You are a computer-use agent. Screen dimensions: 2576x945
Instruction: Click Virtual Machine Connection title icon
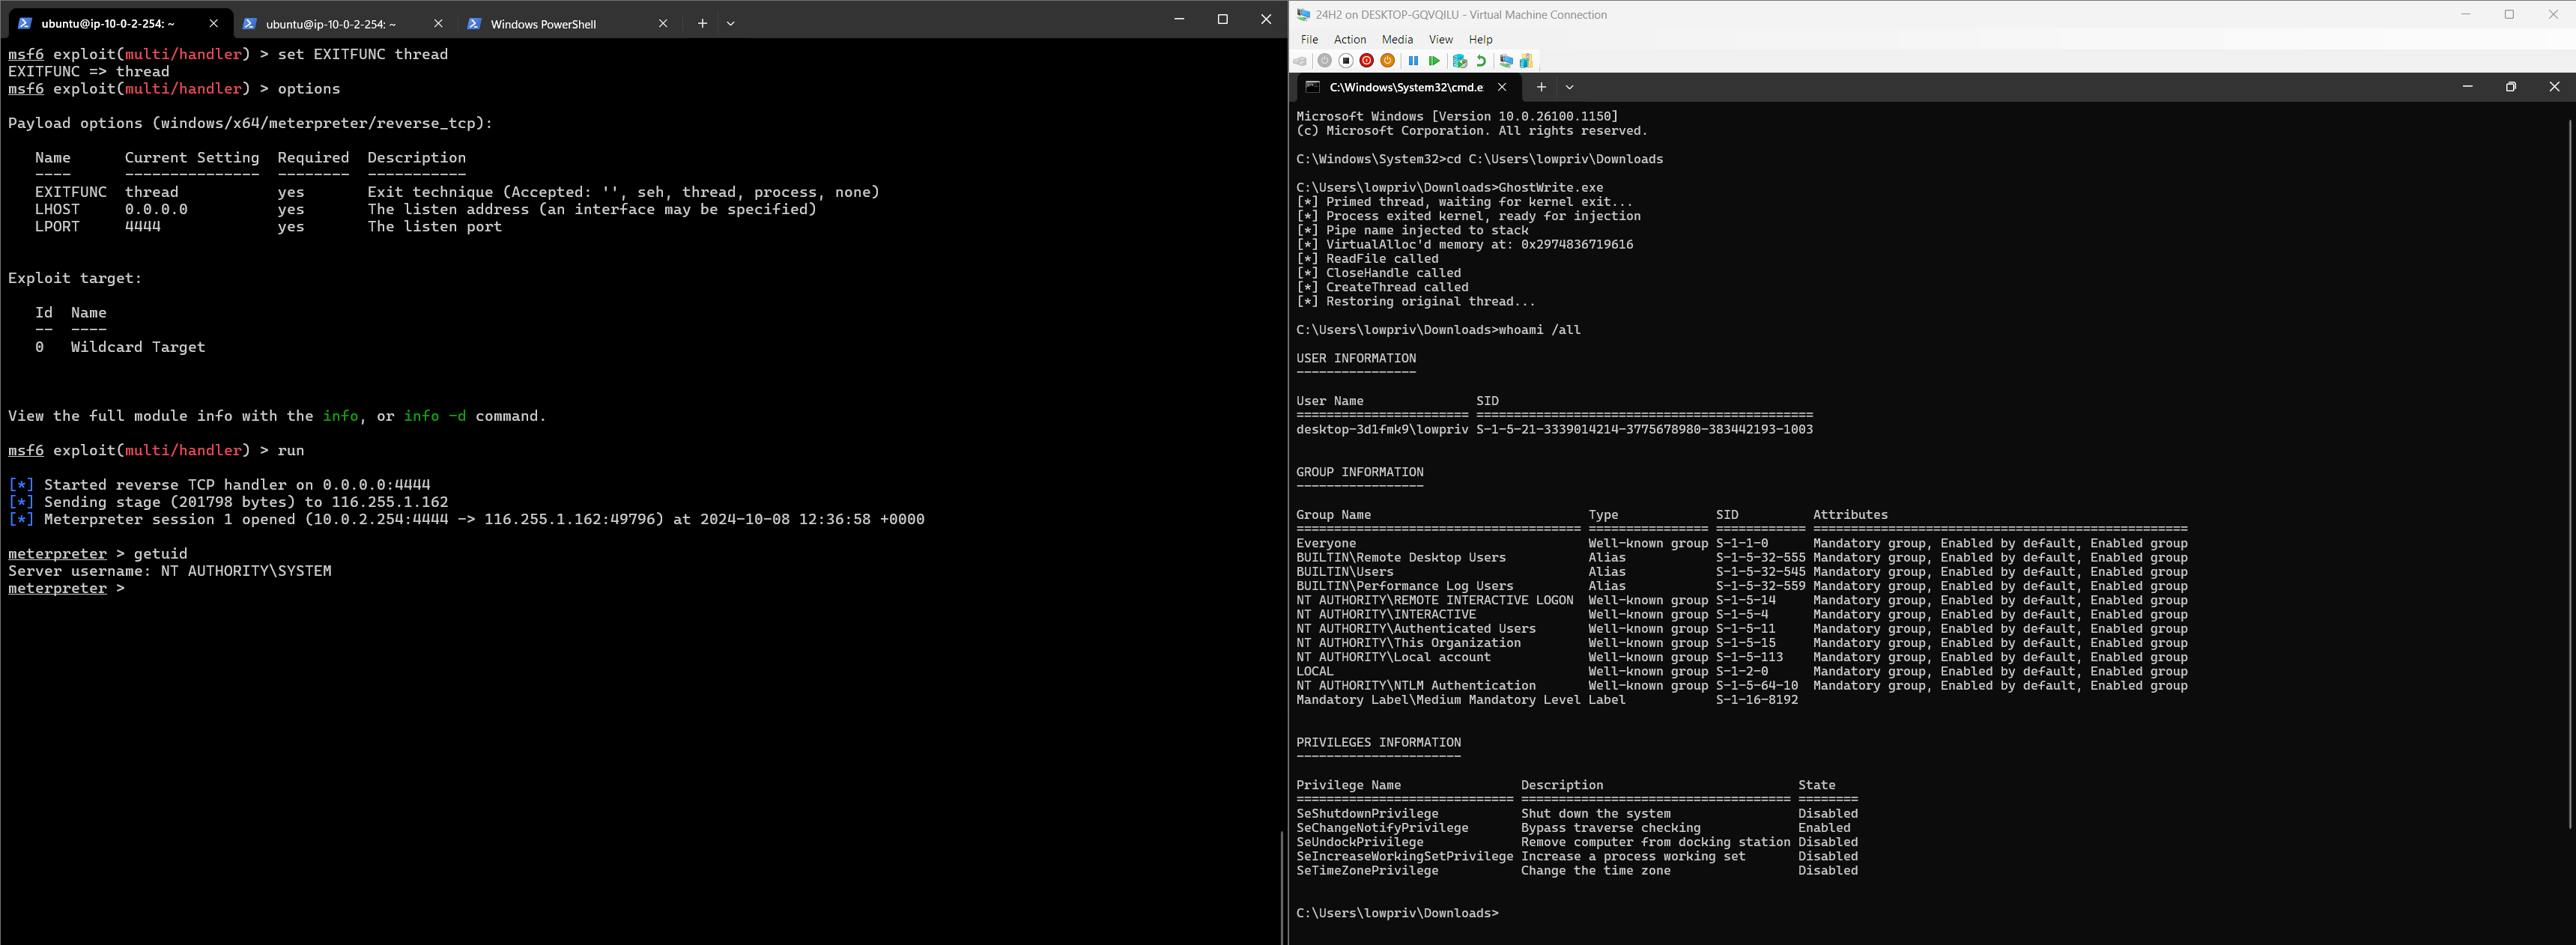[1303, 14]
